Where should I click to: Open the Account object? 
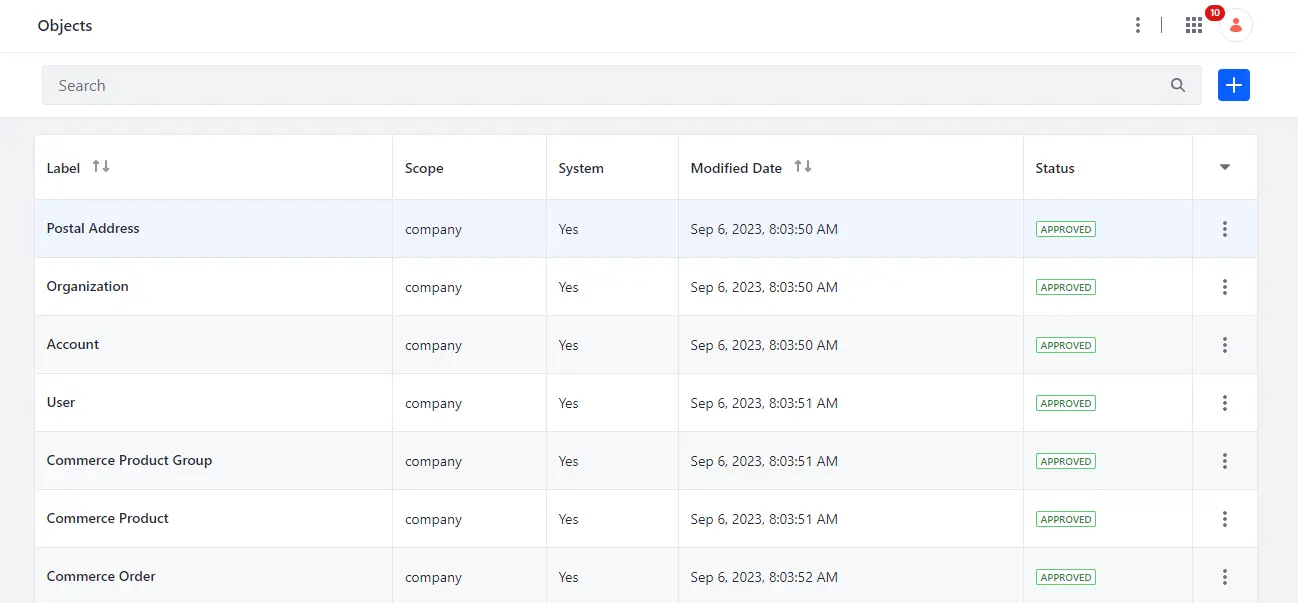(x=73, y=344)
